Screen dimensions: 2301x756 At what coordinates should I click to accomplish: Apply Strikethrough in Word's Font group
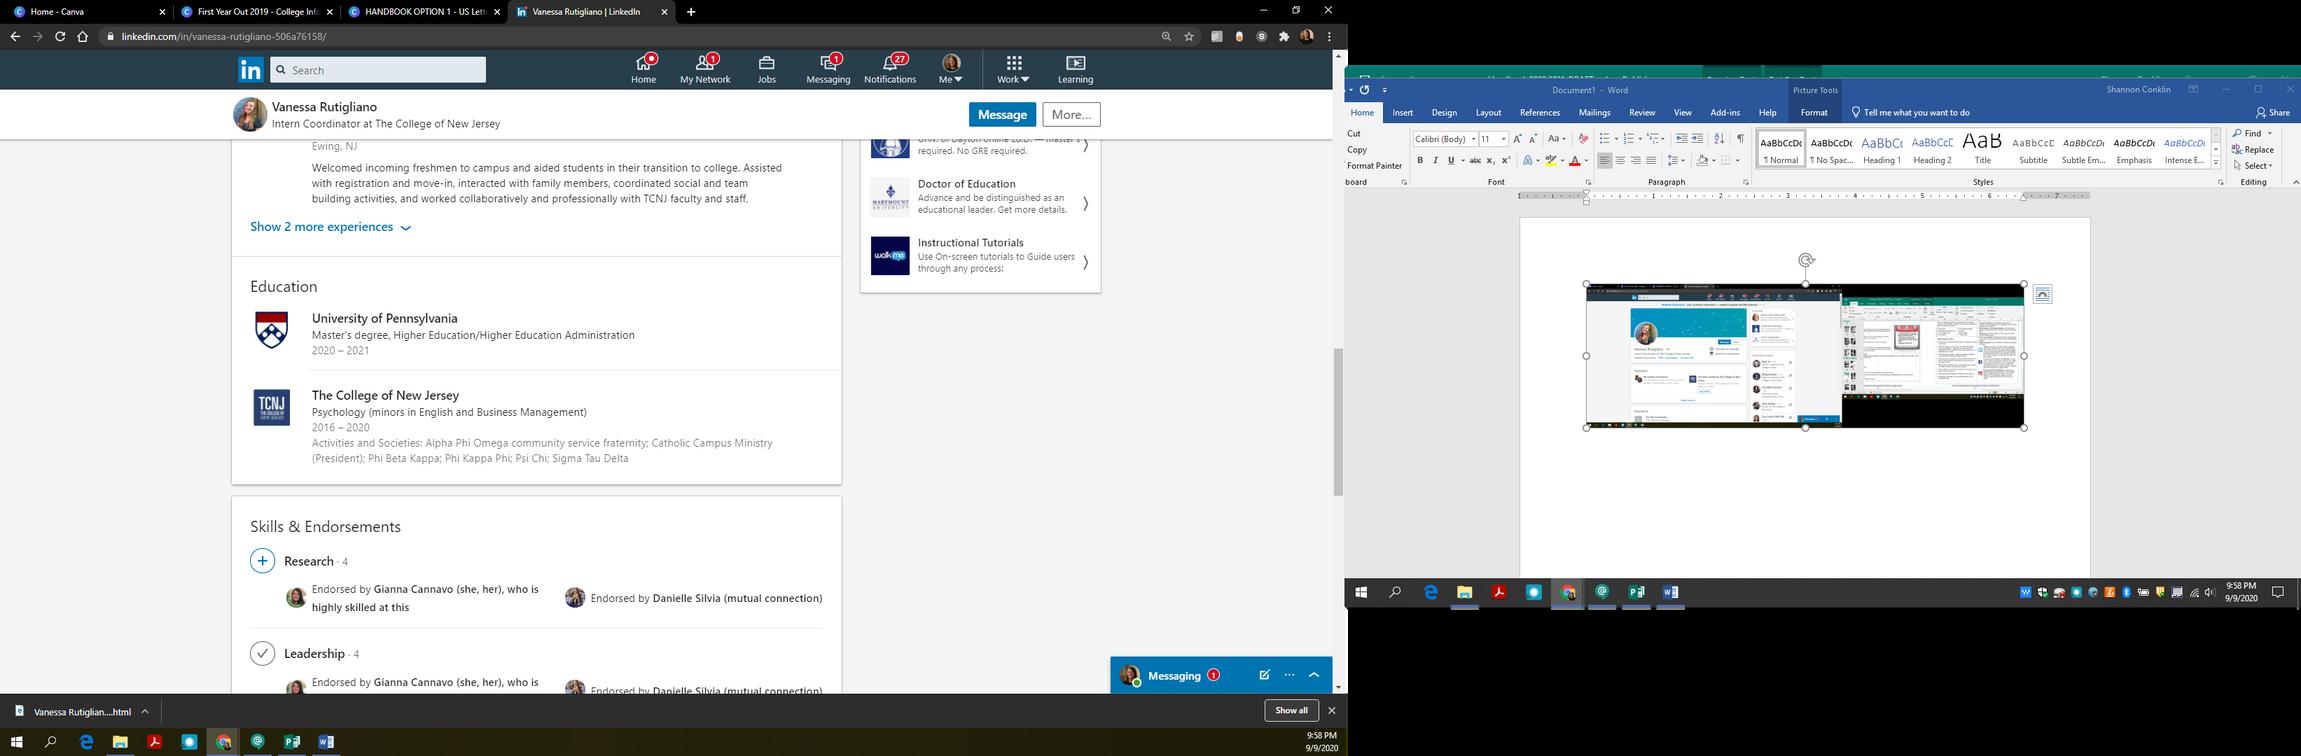(x=1475, y=160)
